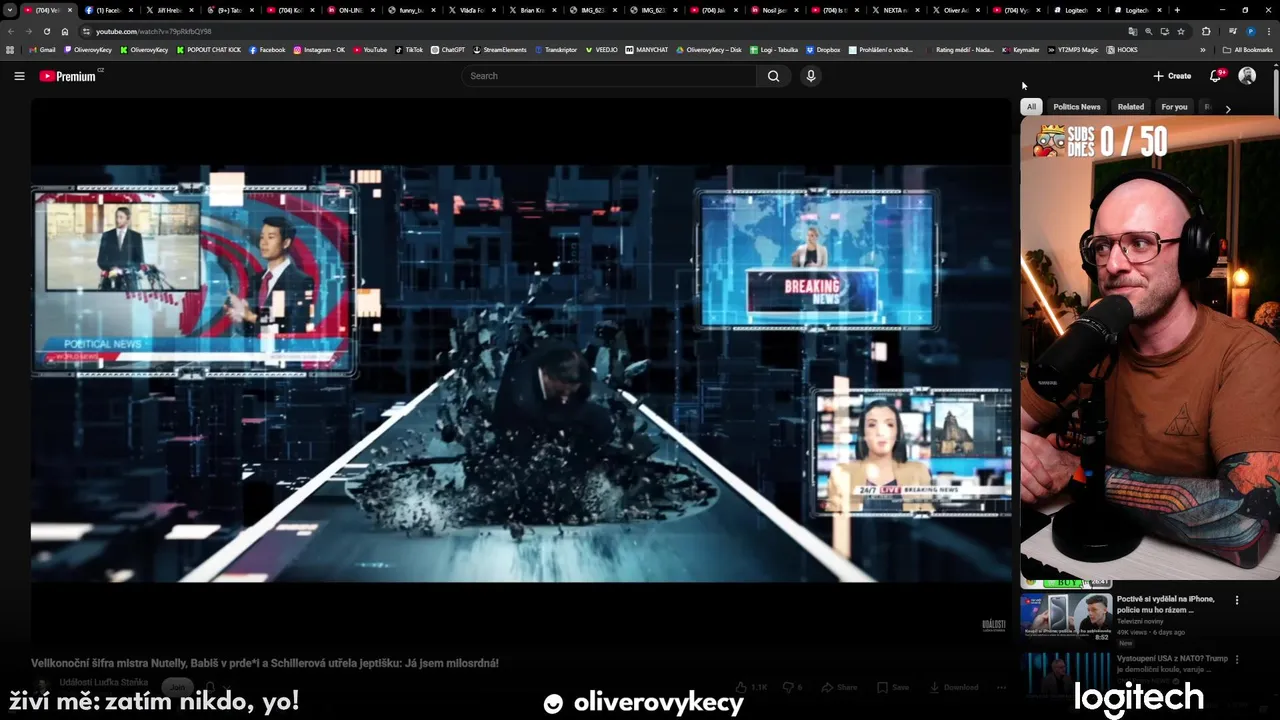Bookmark this page with star icon

tap(1181, 31)
